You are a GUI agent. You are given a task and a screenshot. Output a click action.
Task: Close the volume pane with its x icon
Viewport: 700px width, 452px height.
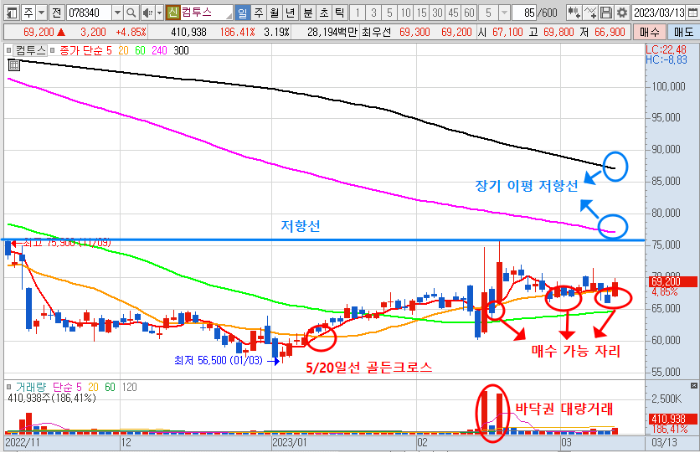pyautogui.click(x=694, y=385)
